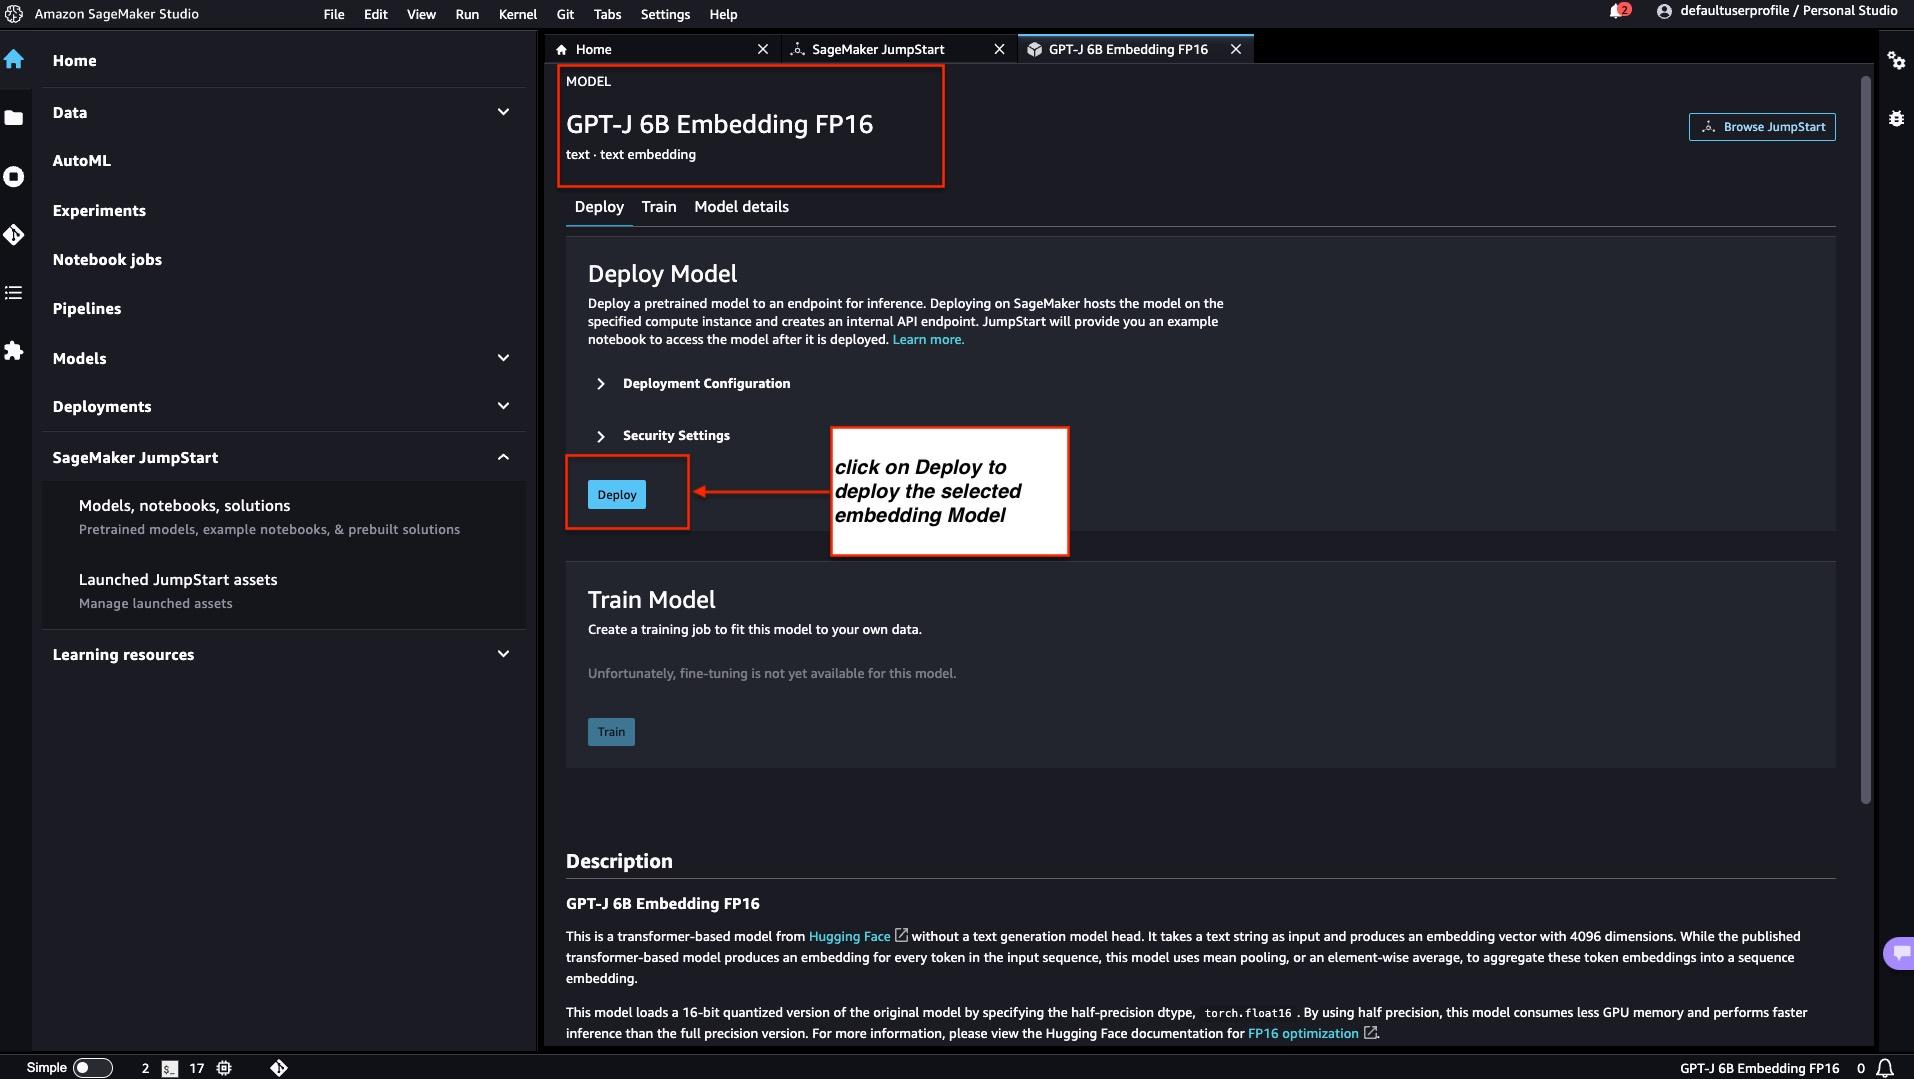Open the extension manager puzzle icon
Image resolution: width=1914 pixels, height=1079 pixels.
pyautogui.click(x=14, y=351)
